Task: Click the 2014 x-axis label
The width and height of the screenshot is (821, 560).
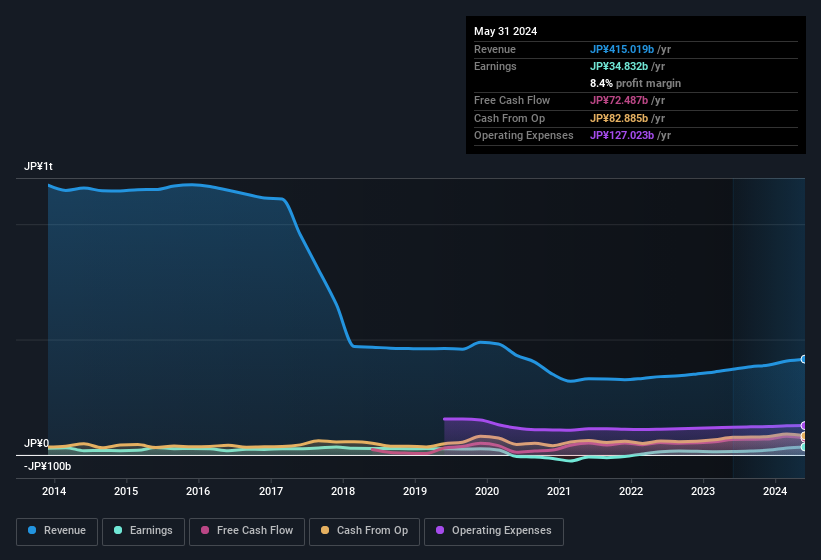Action: point(54,491)
